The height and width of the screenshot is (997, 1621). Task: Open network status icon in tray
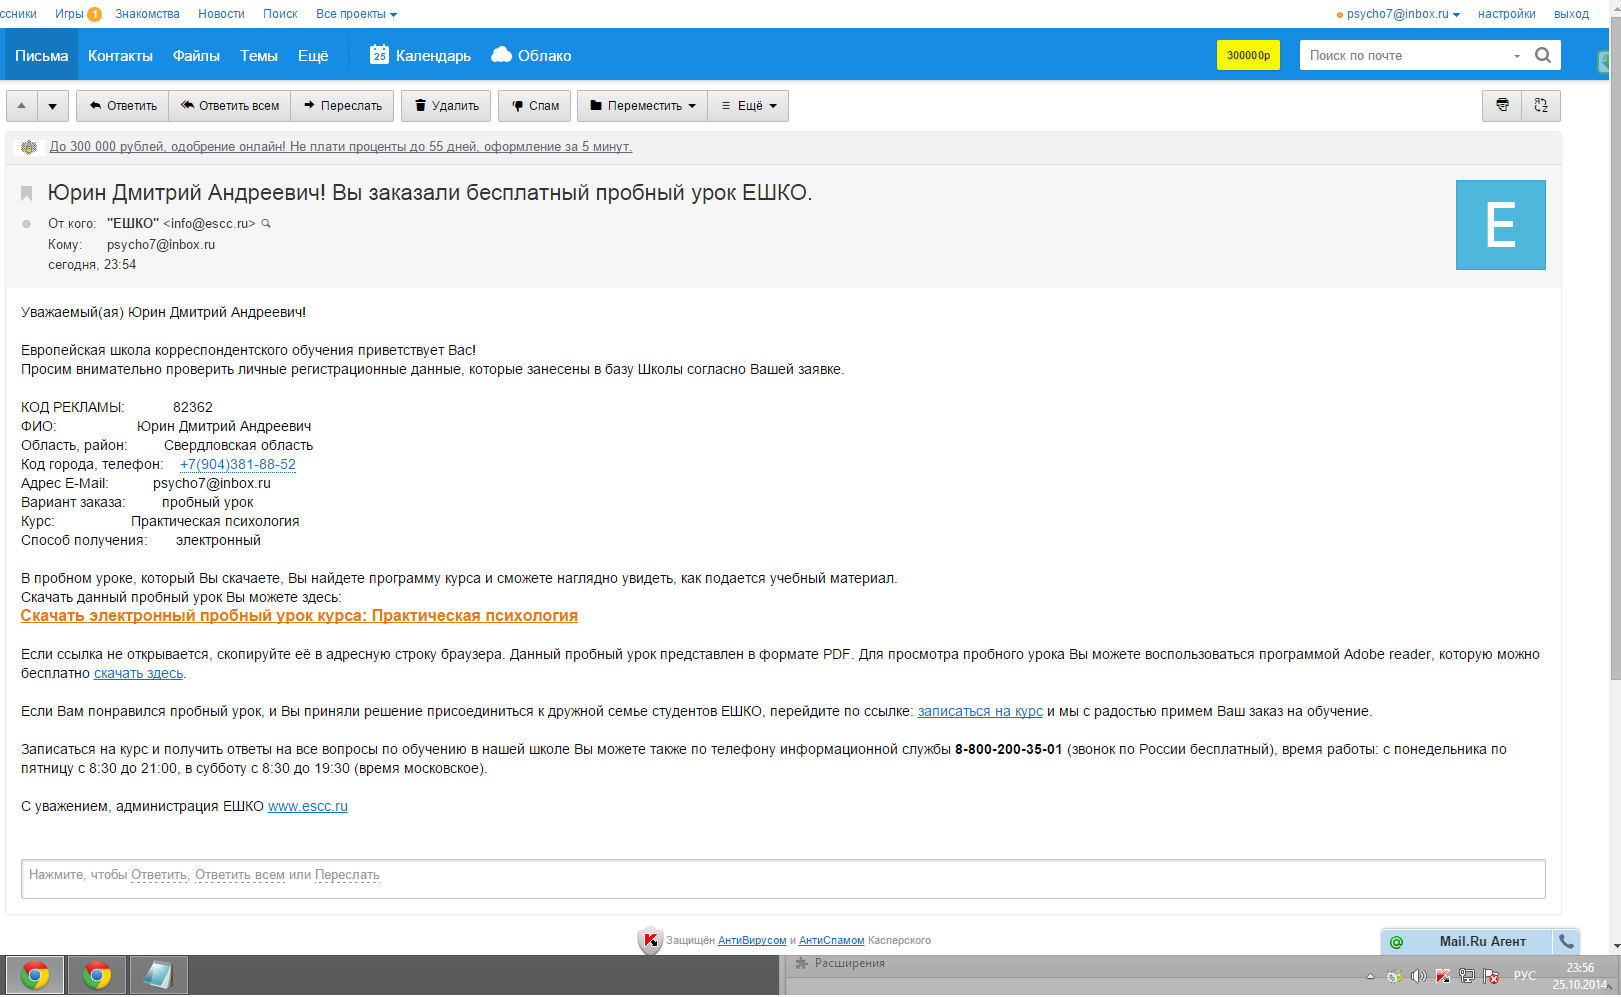point(1466,976)
